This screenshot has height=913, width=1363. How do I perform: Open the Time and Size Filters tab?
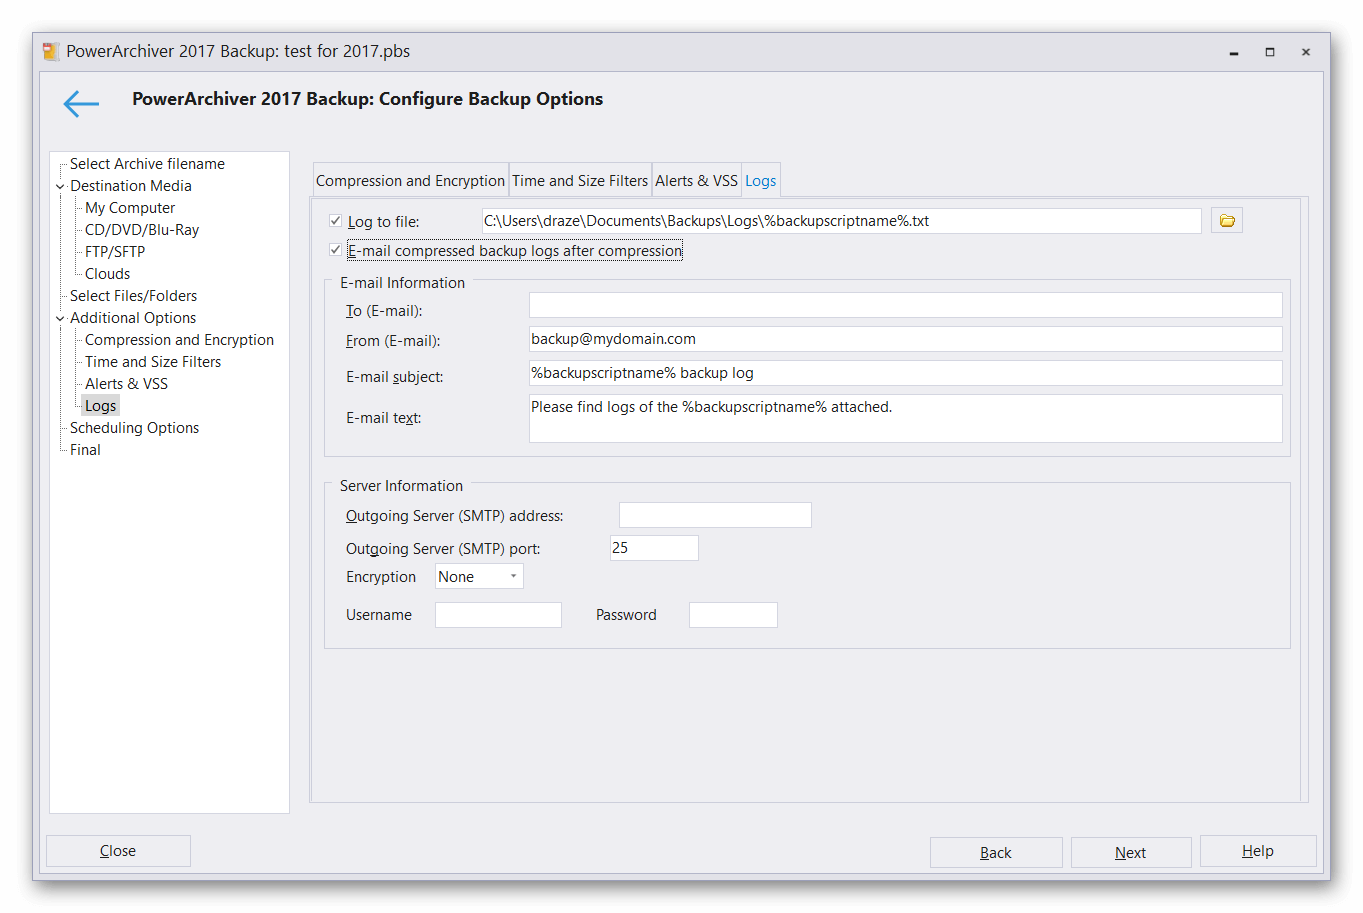(580, 181)
